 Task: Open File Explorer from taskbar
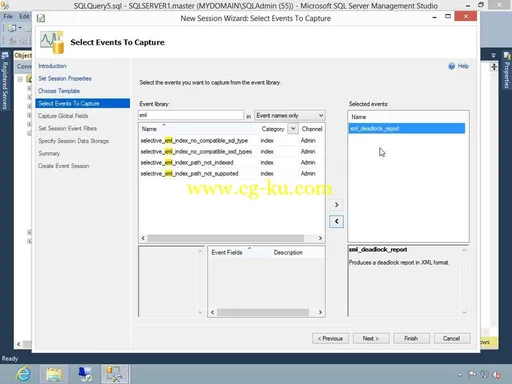(54, 374)
